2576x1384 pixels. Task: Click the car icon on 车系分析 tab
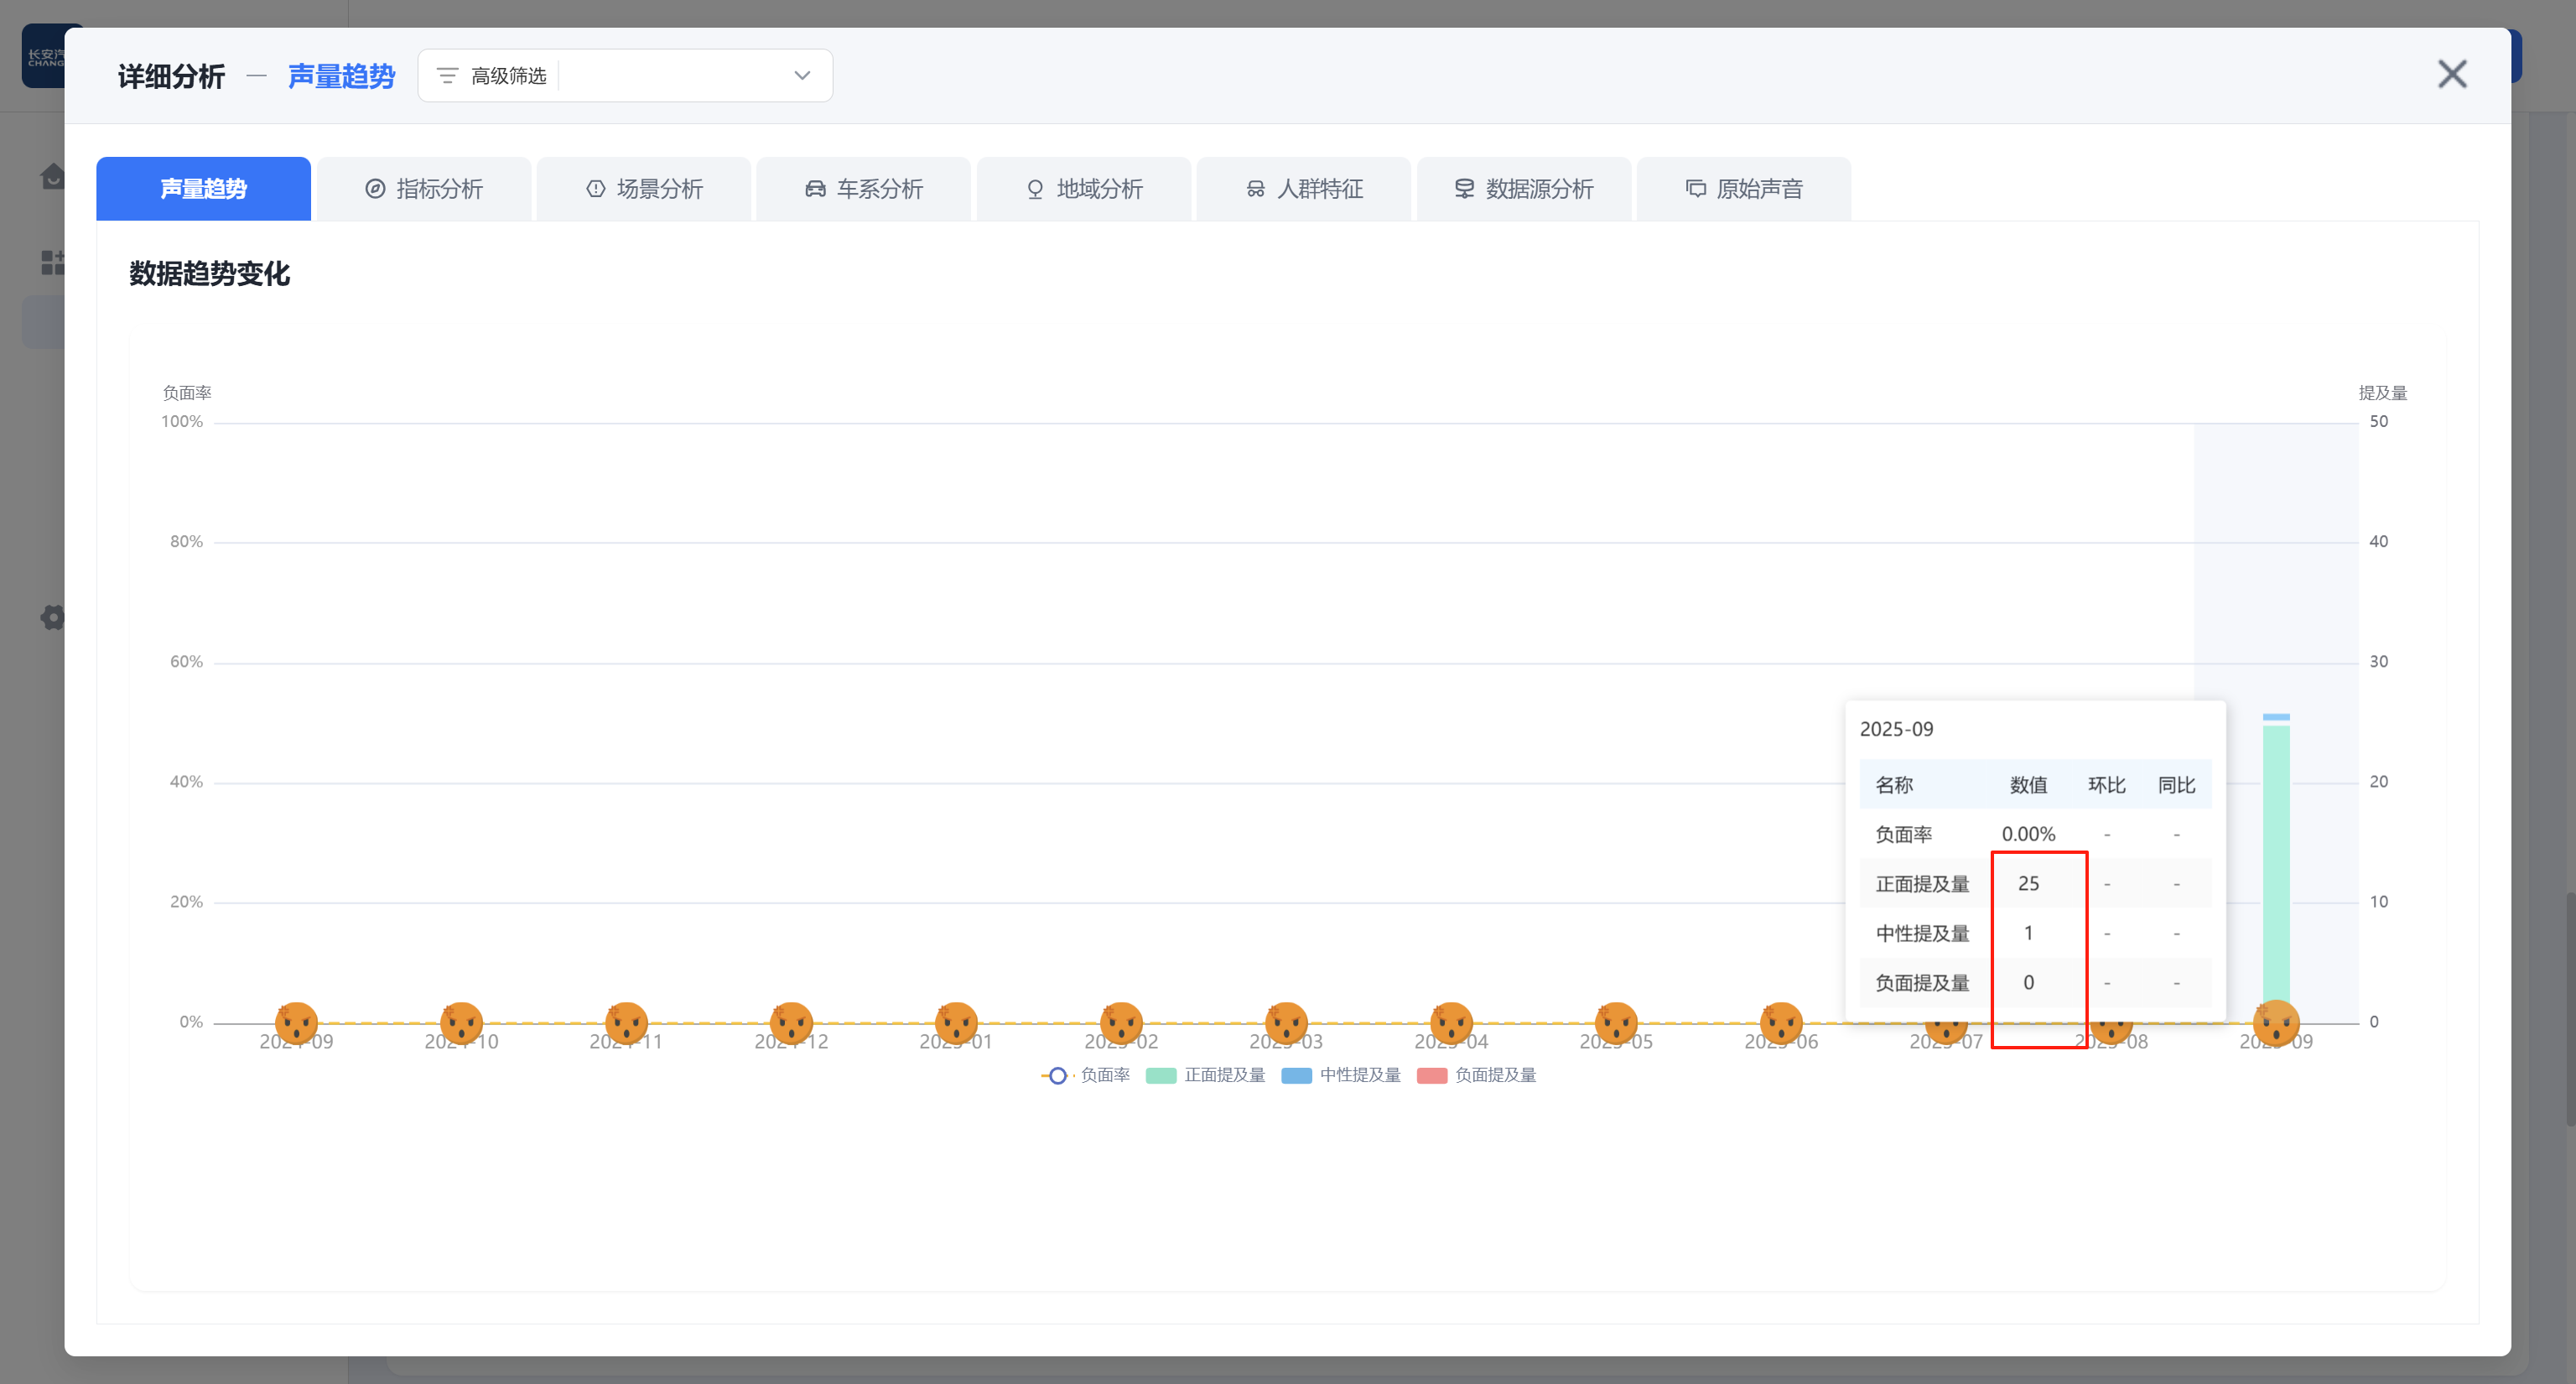click(815, 189)
